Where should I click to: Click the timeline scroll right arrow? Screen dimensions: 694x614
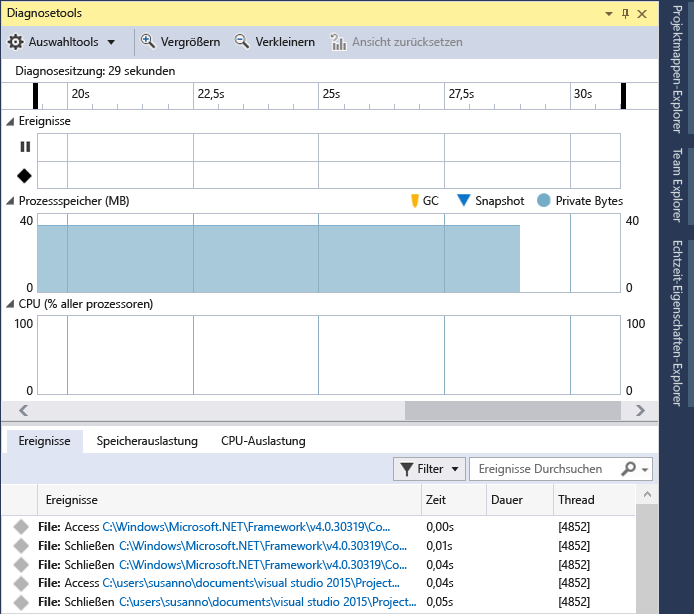point(640,411)
